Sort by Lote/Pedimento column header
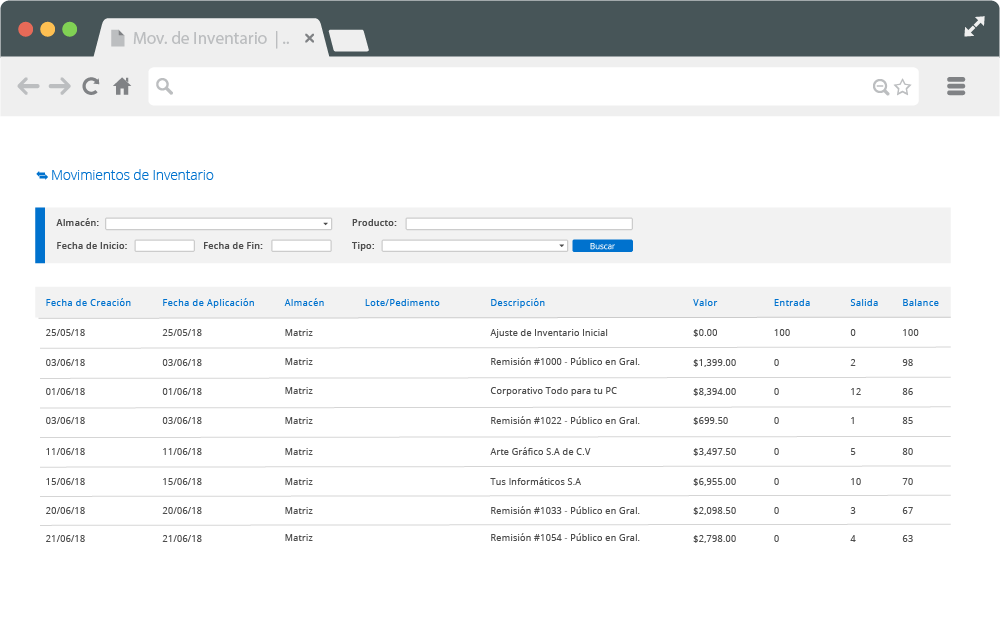 point(402,303)
